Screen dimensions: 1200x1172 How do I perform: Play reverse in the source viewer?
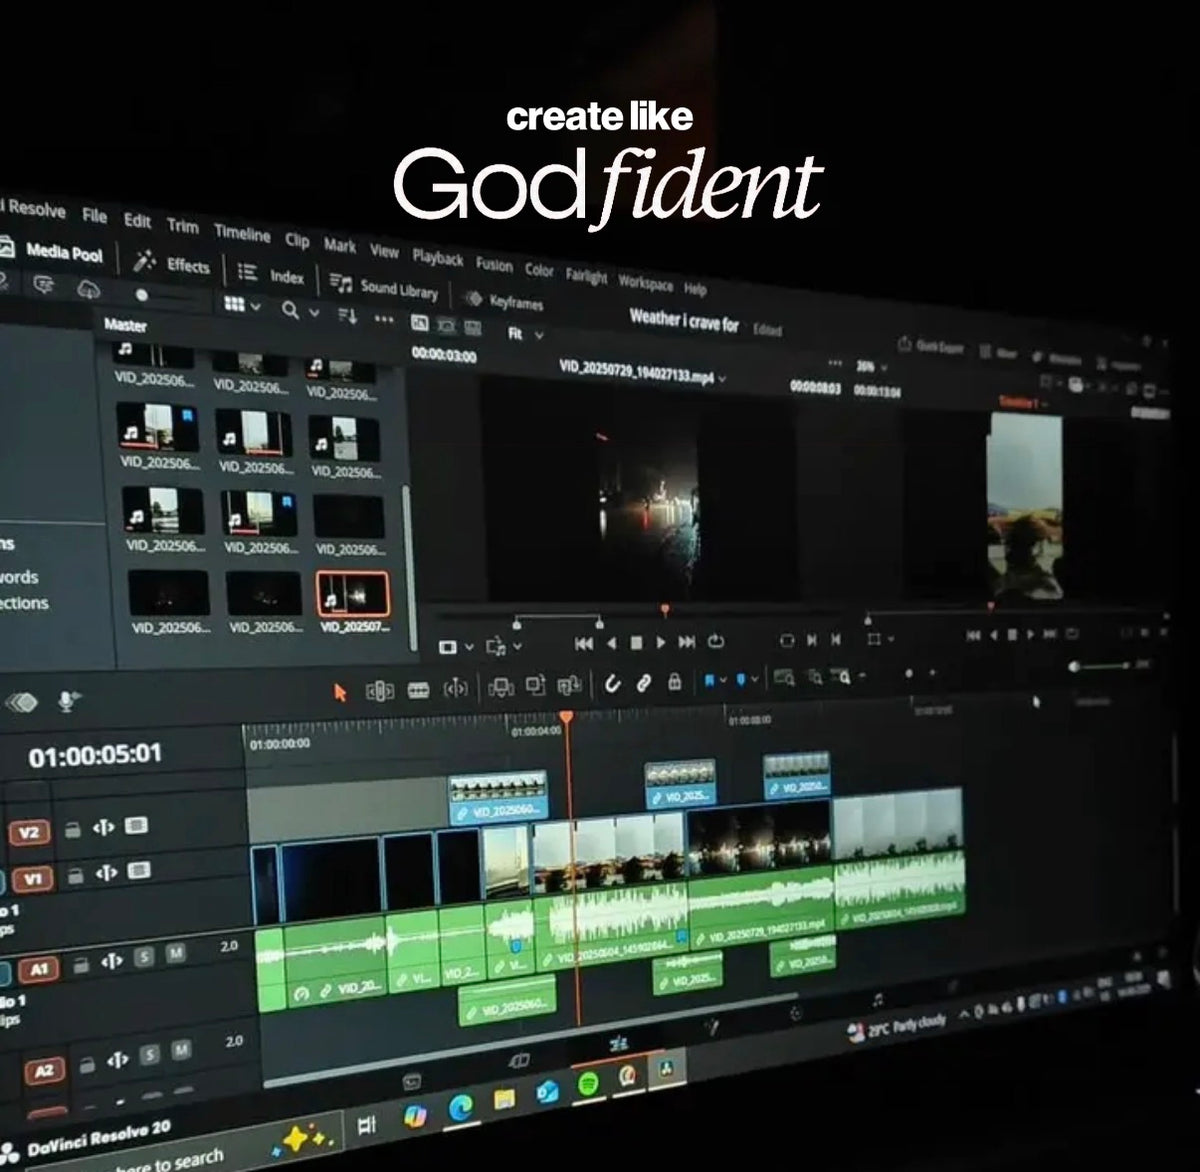click(612, 643)
